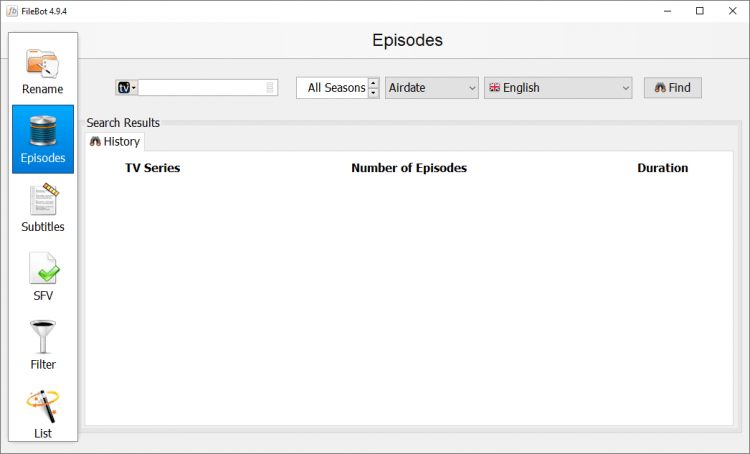The width and height of the screenshot is (750, 454).
Task: Open the Subtitles panel
Action: click(x=42, y=208)
